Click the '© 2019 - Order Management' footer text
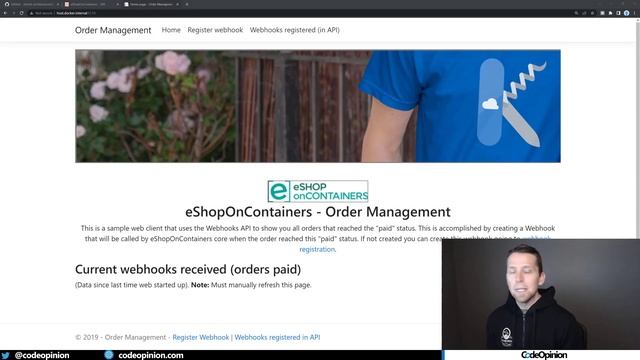 pos(120,337)
